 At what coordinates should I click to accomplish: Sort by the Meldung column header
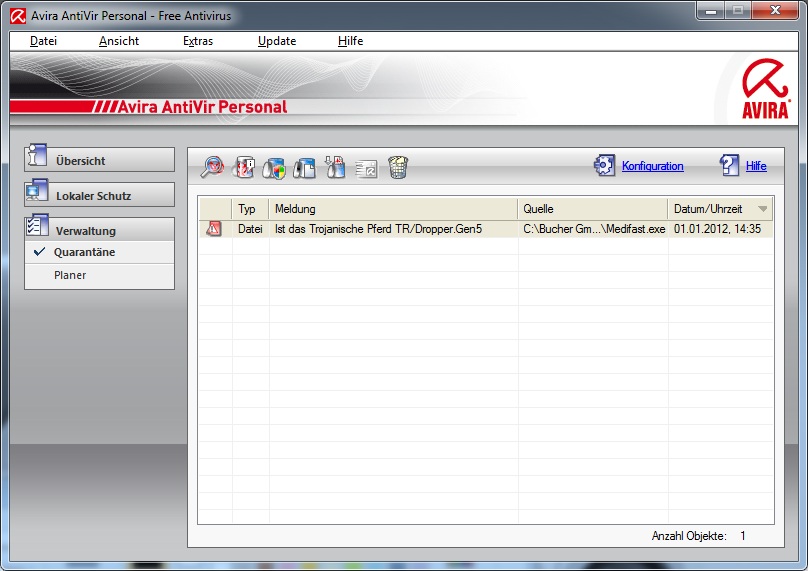tap(393, 209)
